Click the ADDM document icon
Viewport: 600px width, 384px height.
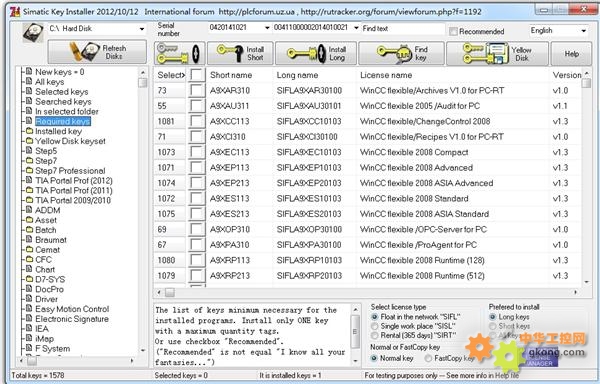(29, 210)
